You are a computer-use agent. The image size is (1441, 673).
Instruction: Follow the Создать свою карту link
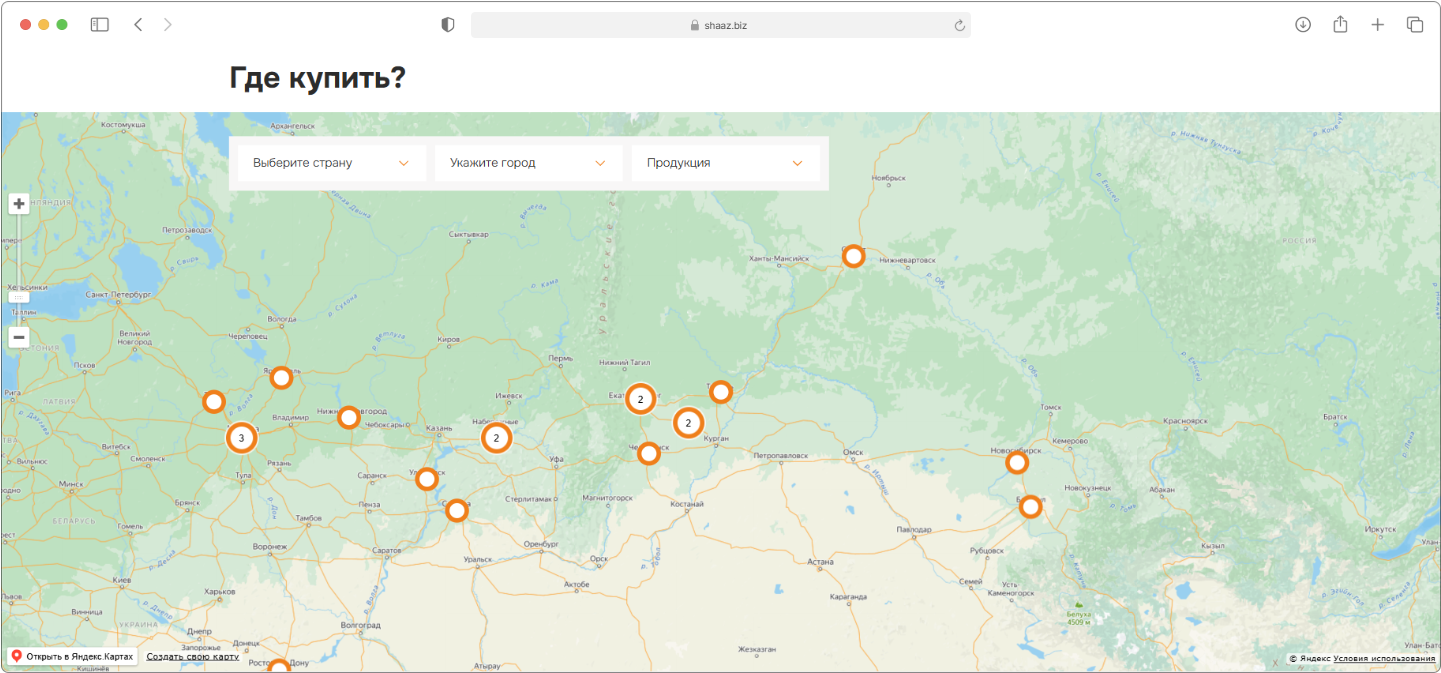pos(192,656)
